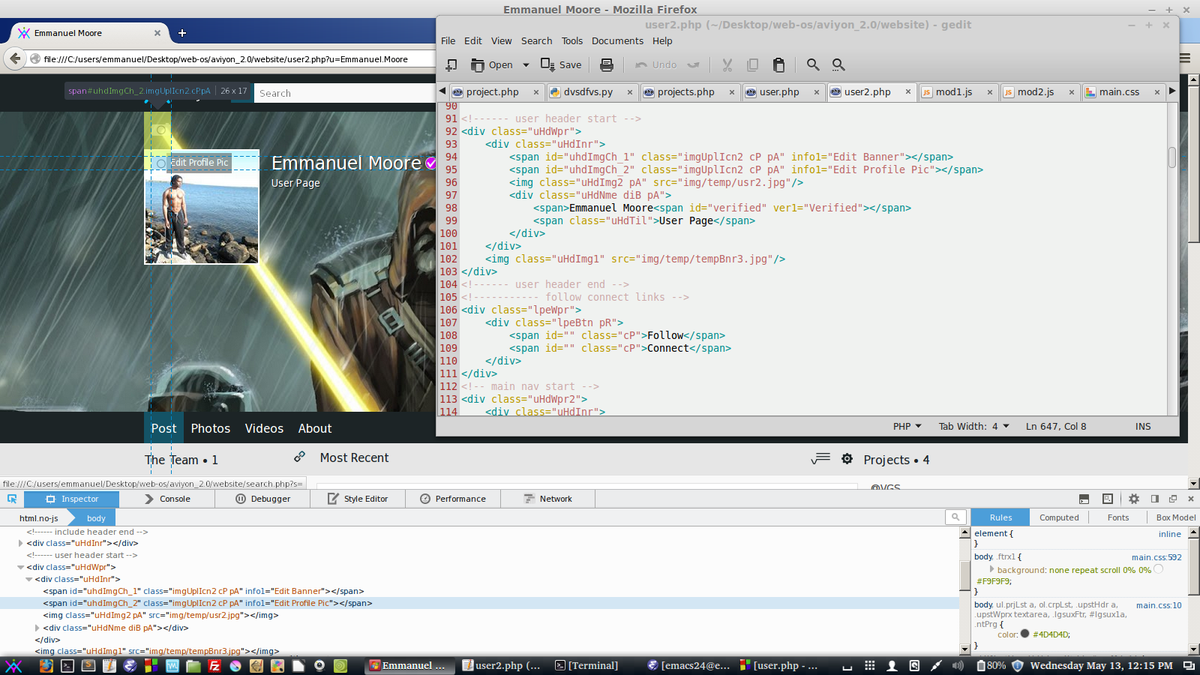Paste the clipboard contents in gedit
The width and height of the screenshot is (1200, 675).
(x=779, y=65)
